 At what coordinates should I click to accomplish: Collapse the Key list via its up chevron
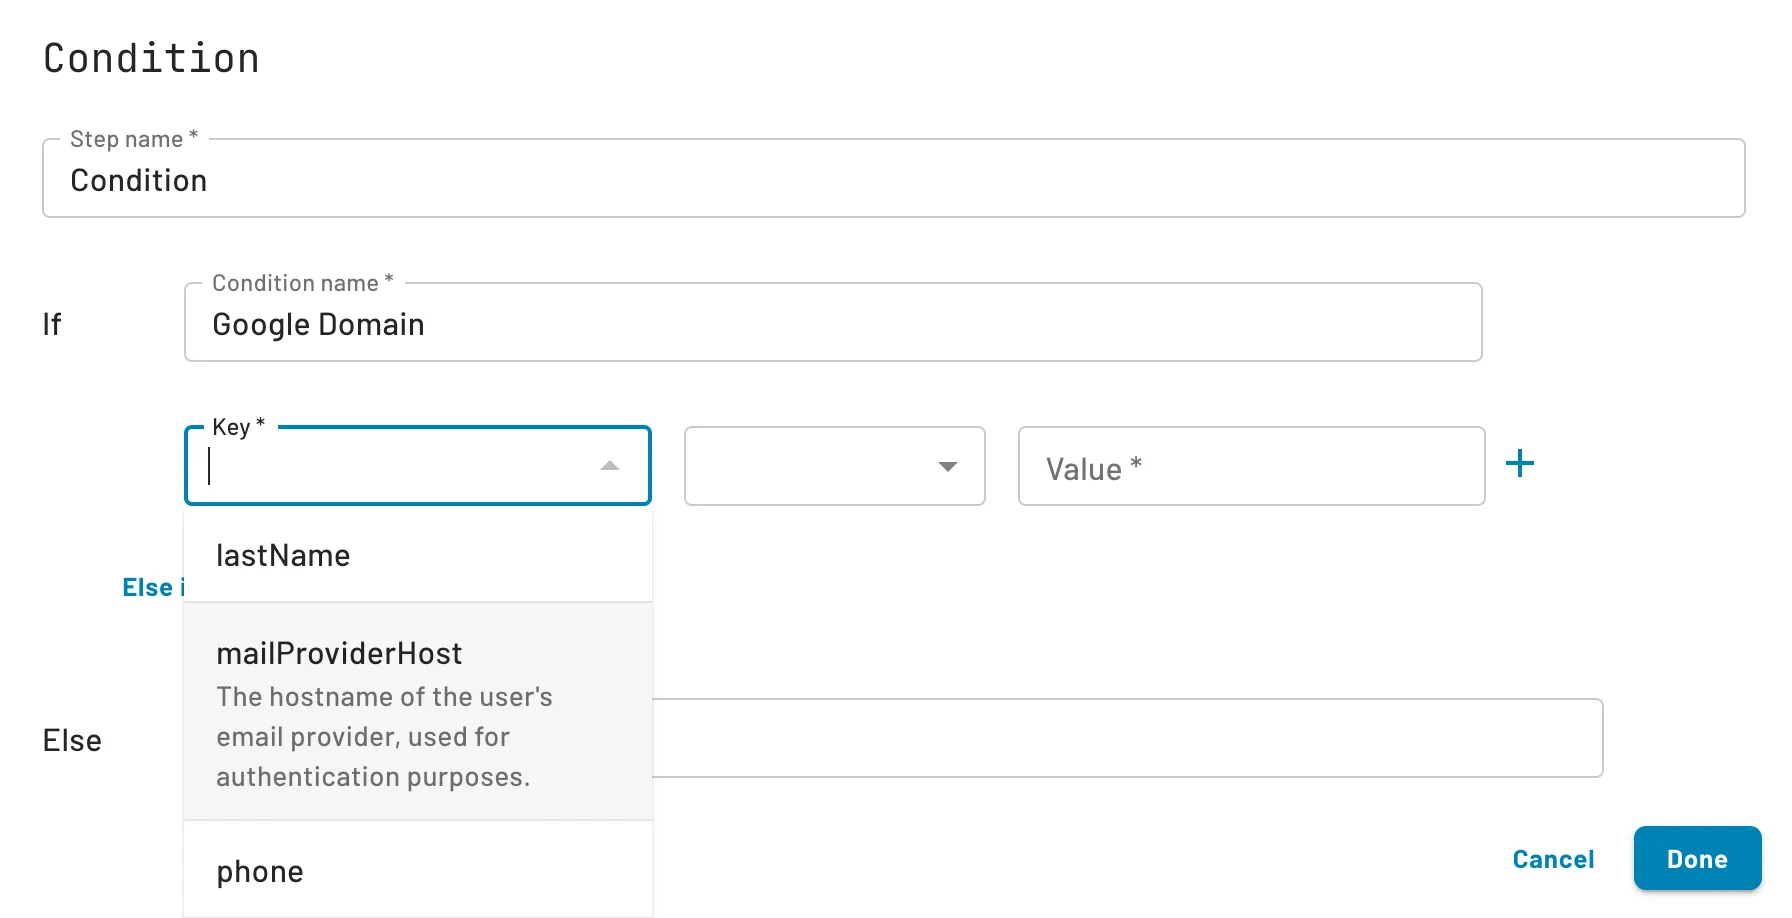point(609,466)
